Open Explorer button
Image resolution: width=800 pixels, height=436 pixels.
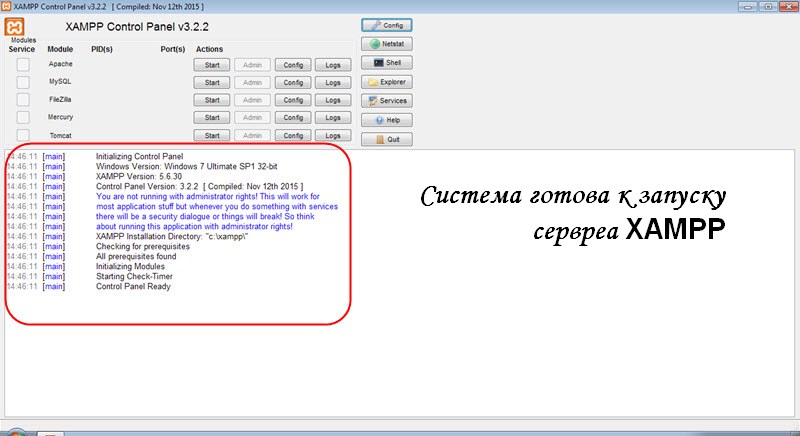387,82
